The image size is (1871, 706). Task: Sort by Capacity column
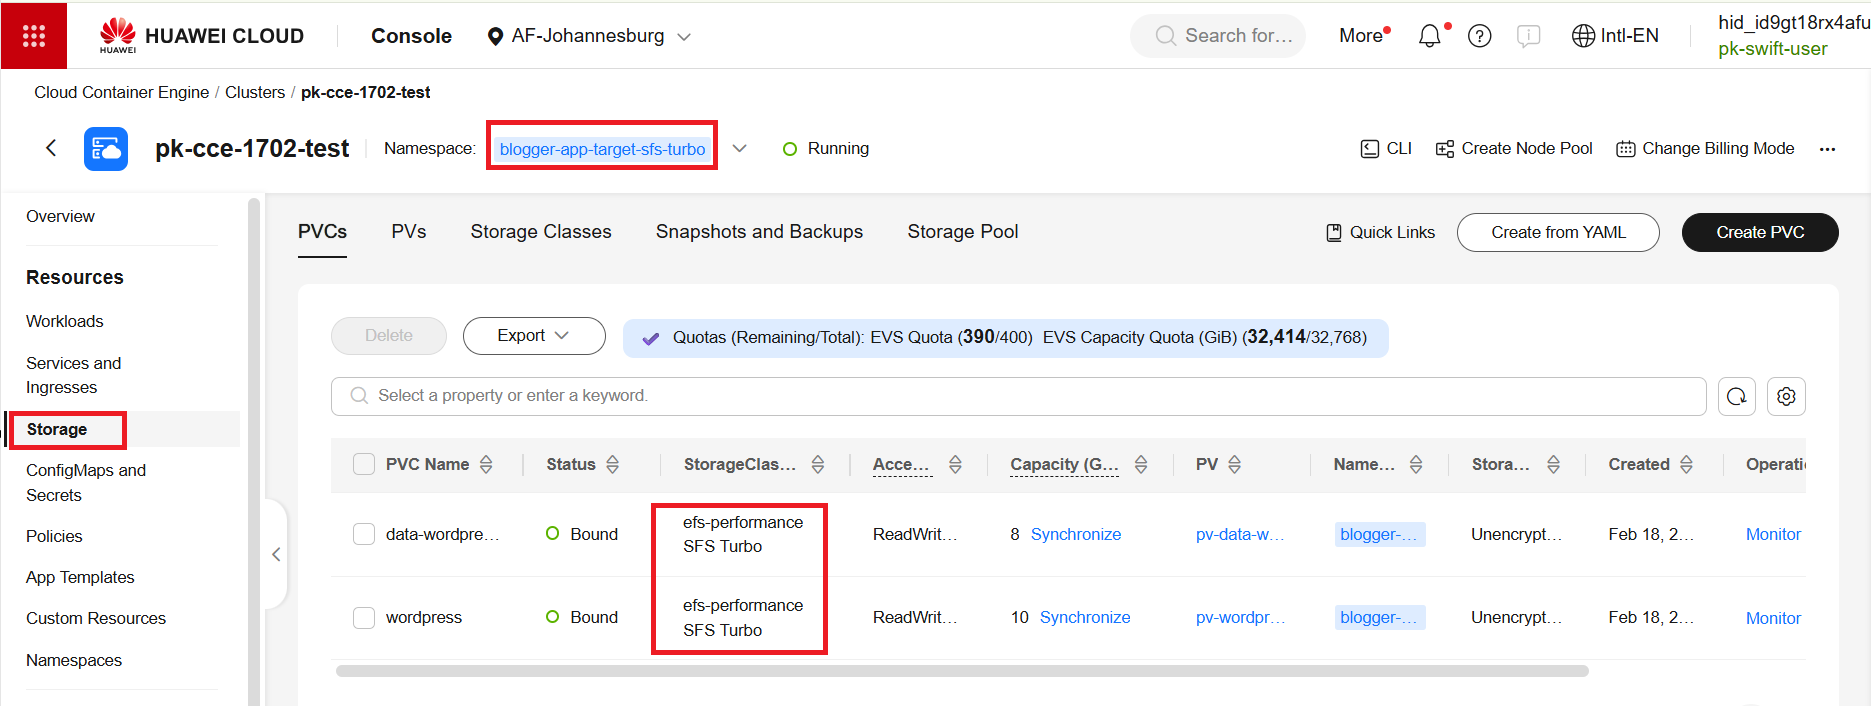1141,464
